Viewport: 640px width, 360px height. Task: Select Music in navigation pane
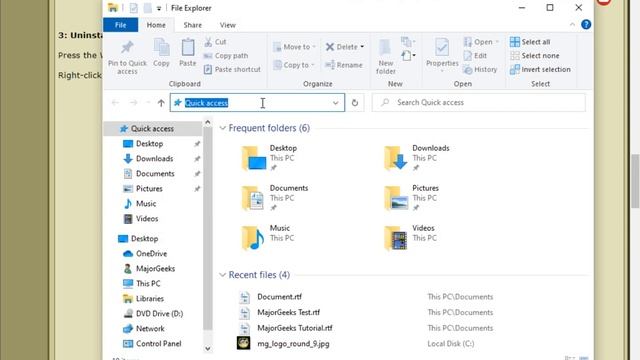[x=146, y=203]
